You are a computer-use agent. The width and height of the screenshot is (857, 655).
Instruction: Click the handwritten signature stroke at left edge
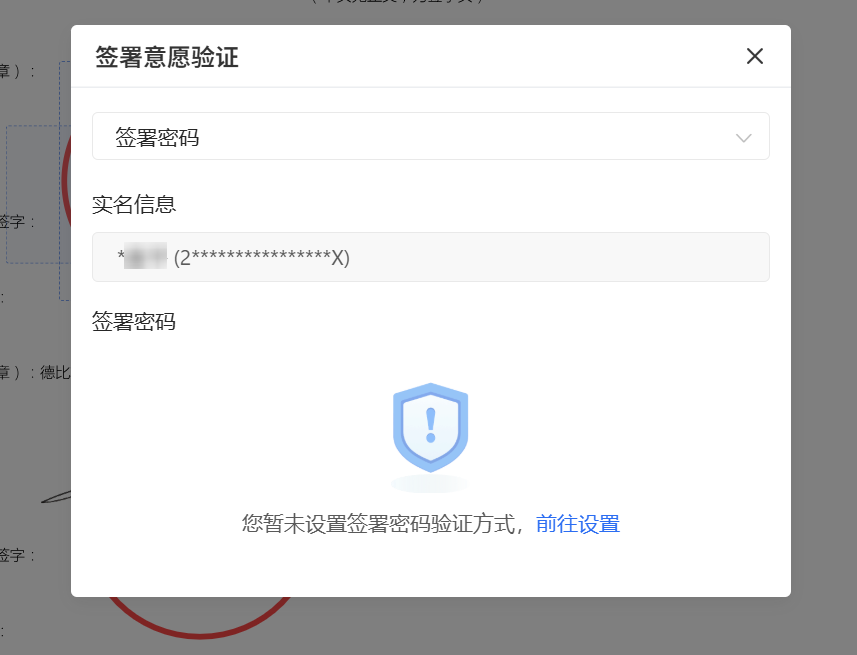[x=56, y=497]
